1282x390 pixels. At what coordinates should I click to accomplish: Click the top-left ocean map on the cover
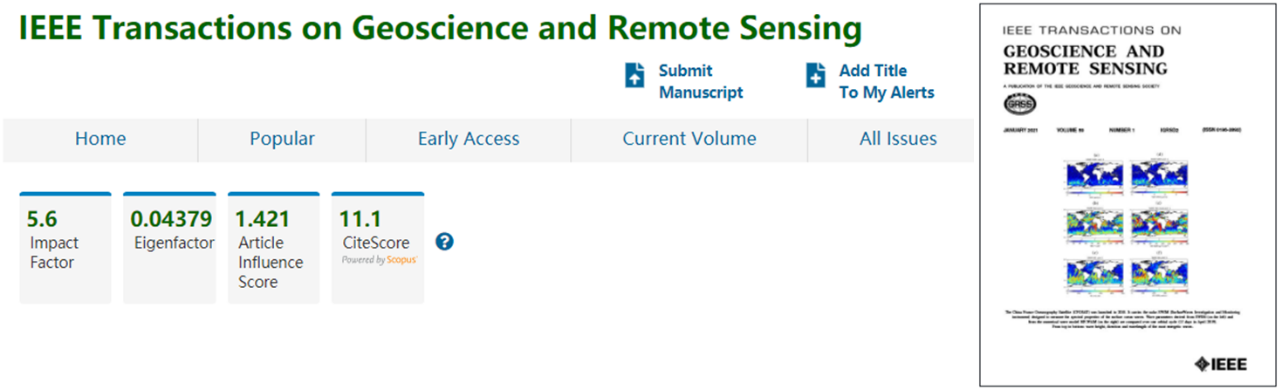click(x=1097, y=174)
